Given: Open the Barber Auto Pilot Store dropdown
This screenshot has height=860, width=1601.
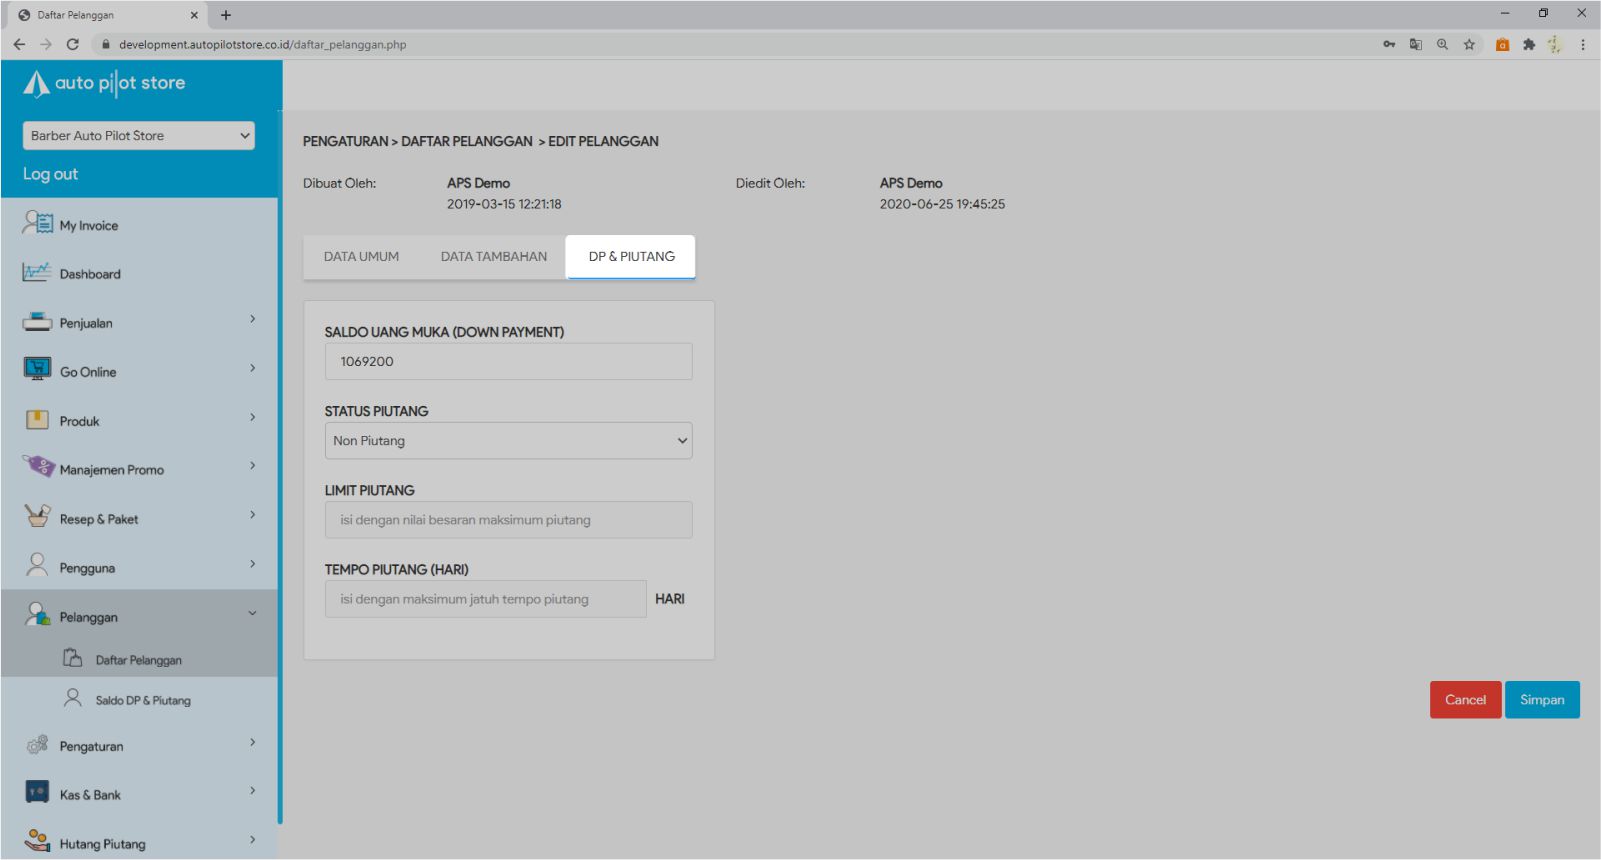Looking at the screenshot, I should click(x=139, y=136).
